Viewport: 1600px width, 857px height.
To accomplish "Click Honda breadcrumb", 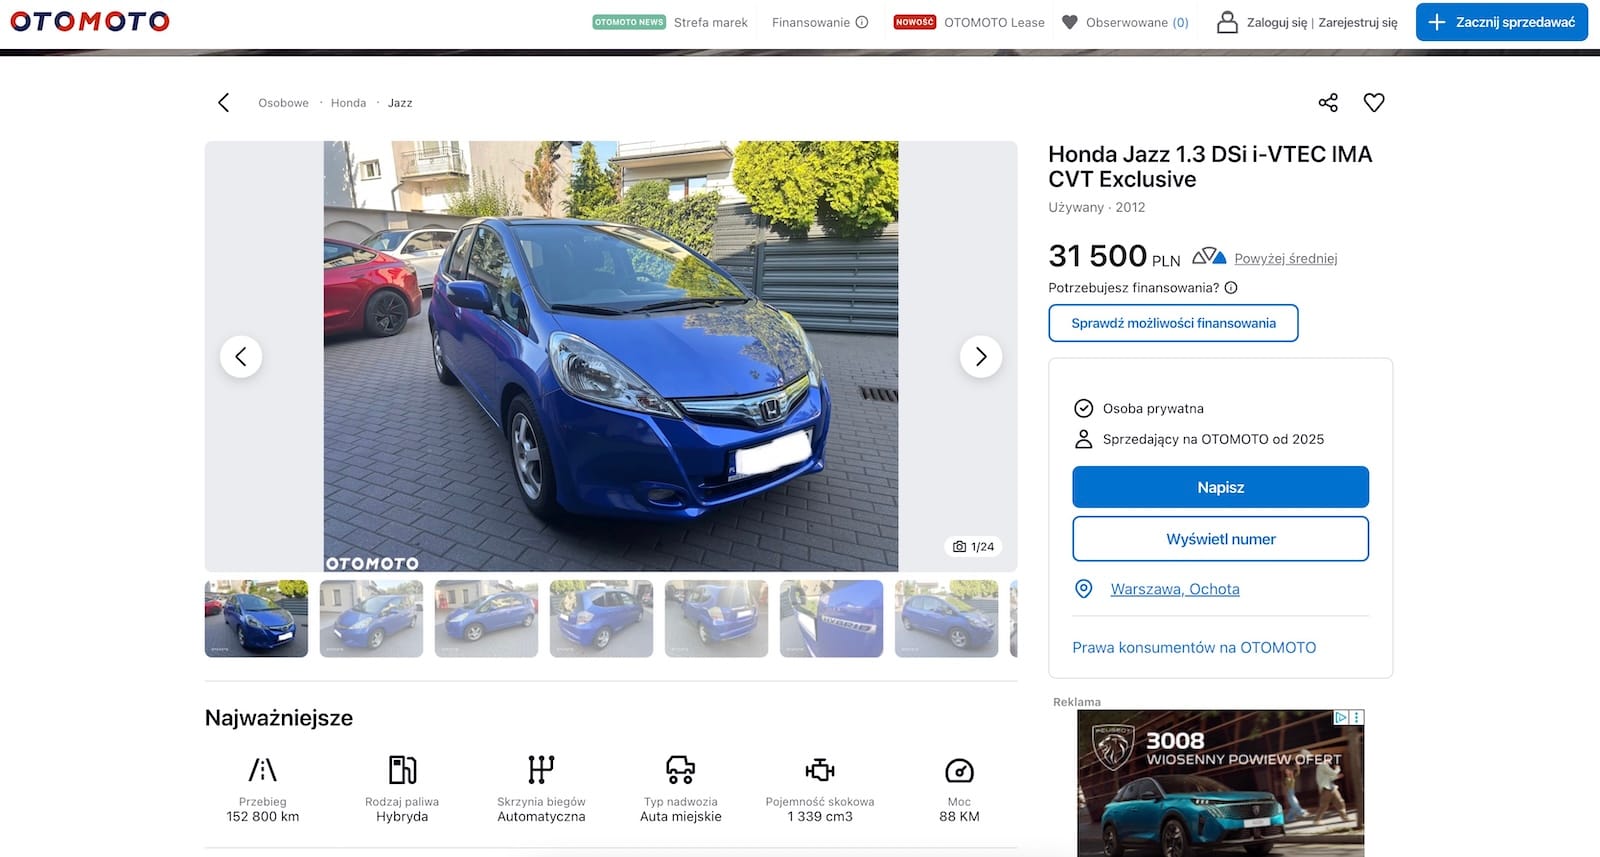I will click(x=348, y=103).
